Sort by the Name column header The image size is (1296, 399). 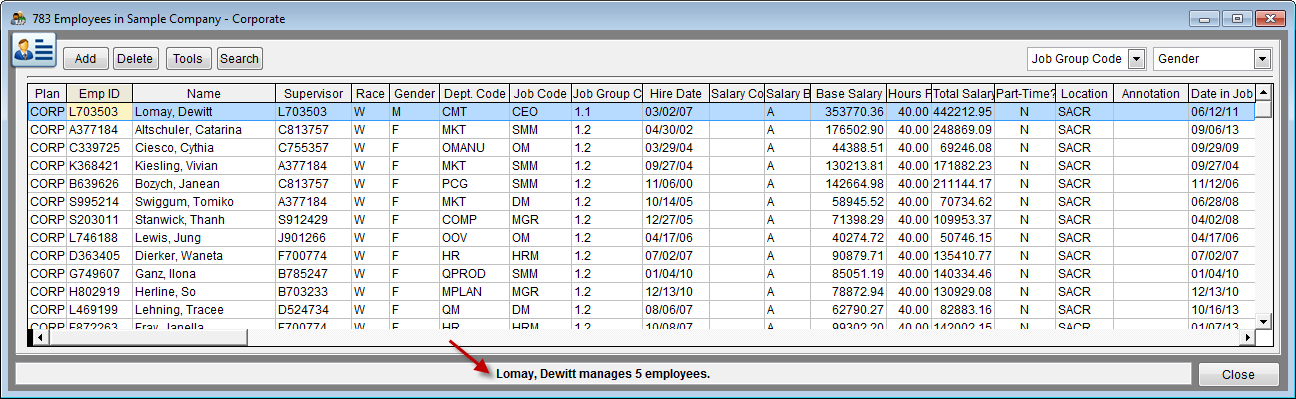click(x=203, y=93)
